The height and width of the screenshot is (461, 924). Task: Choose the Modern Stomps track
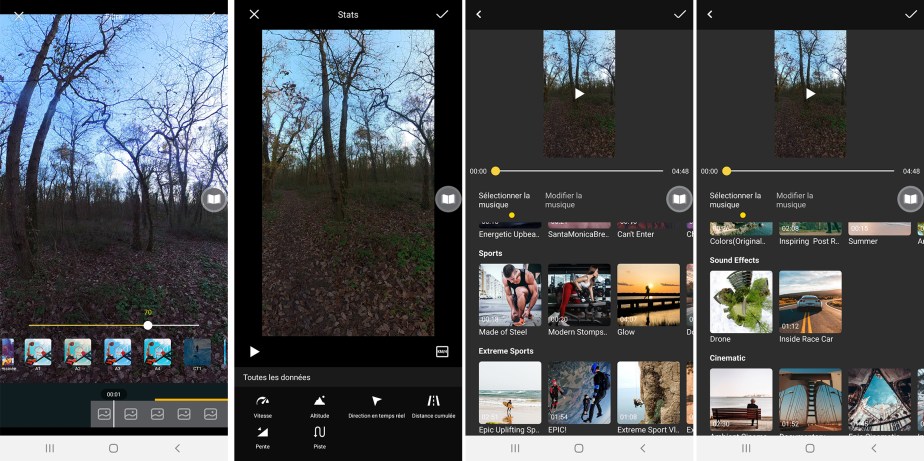click(x=579, y=300)
